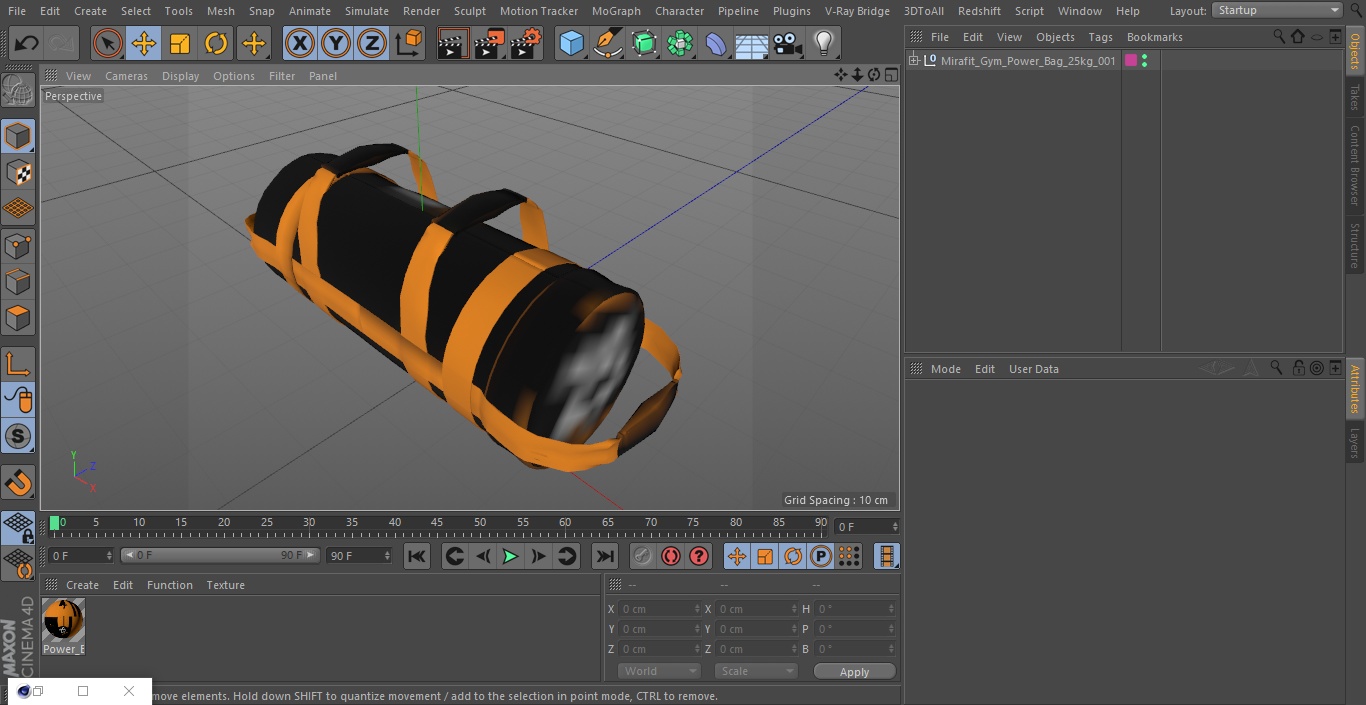This screenshot has width=1366, height=705.
Task: Toggle the Viewport Solo S icon
Action: pos(18,436)
